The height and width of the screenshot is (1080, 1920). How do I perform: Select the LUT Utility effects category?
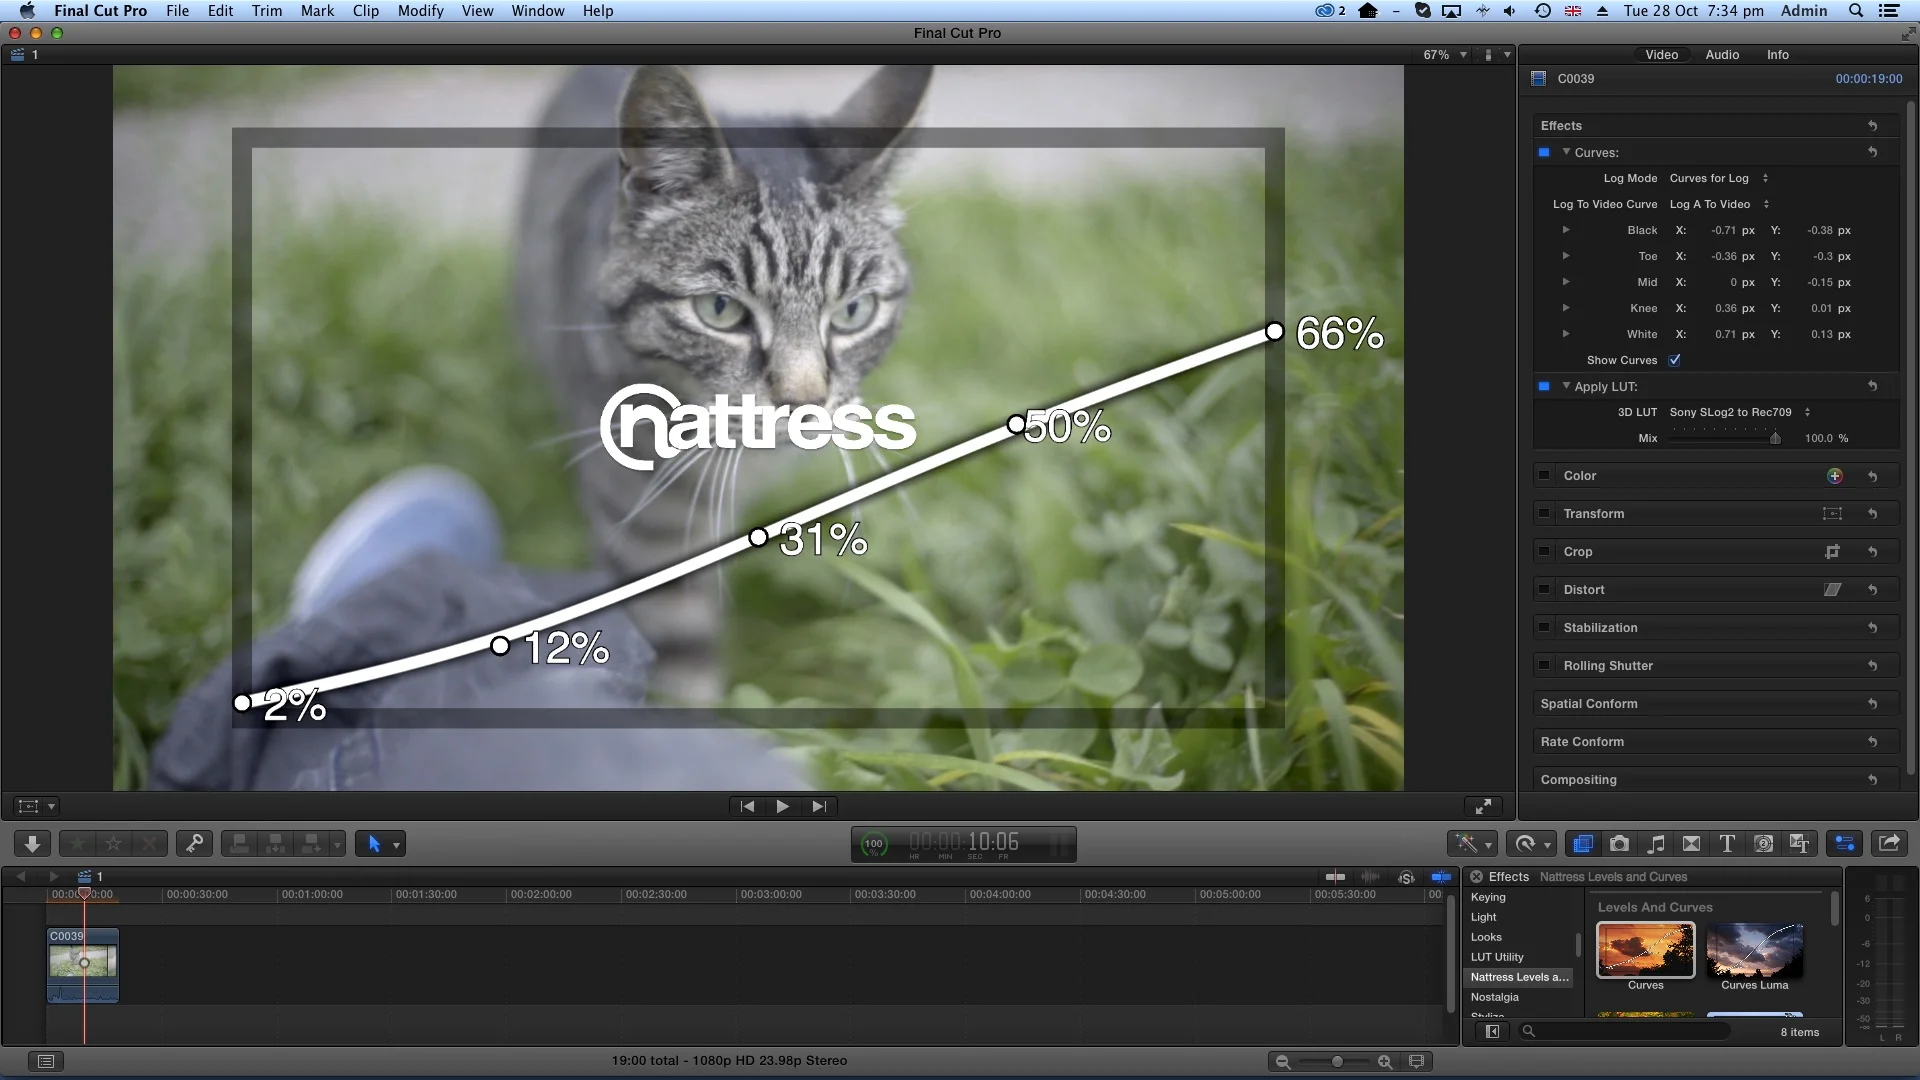click(1497, 957)
